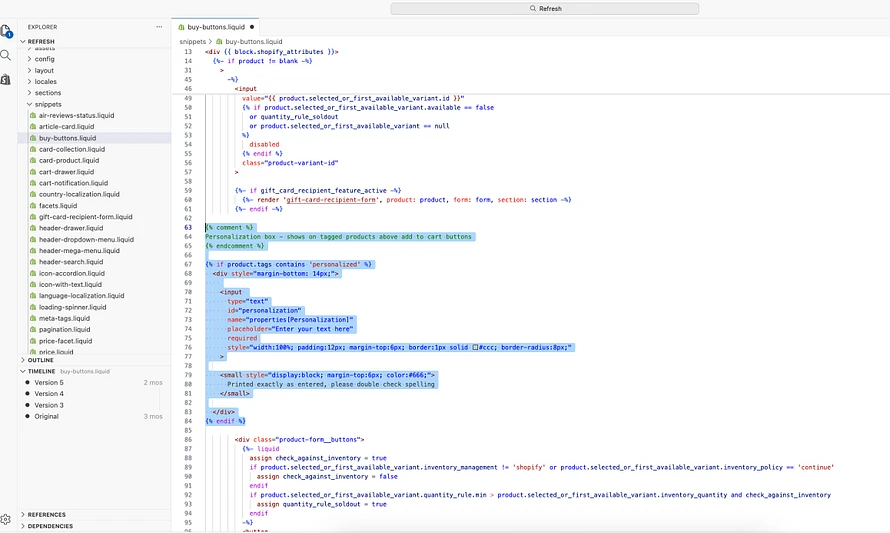Open country-localization.liquid file
This screenshot has width=890, height=533.
click(79, 194)
